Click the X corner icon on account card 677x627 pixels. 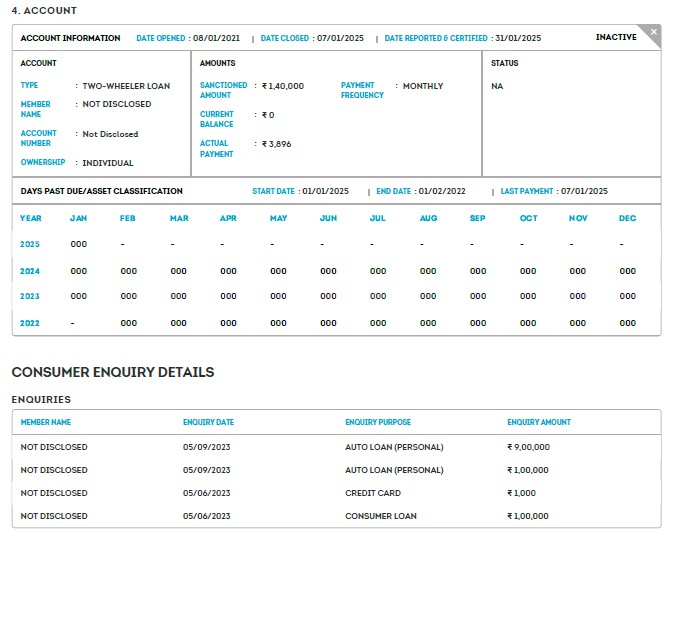click(x=653, y=32)
